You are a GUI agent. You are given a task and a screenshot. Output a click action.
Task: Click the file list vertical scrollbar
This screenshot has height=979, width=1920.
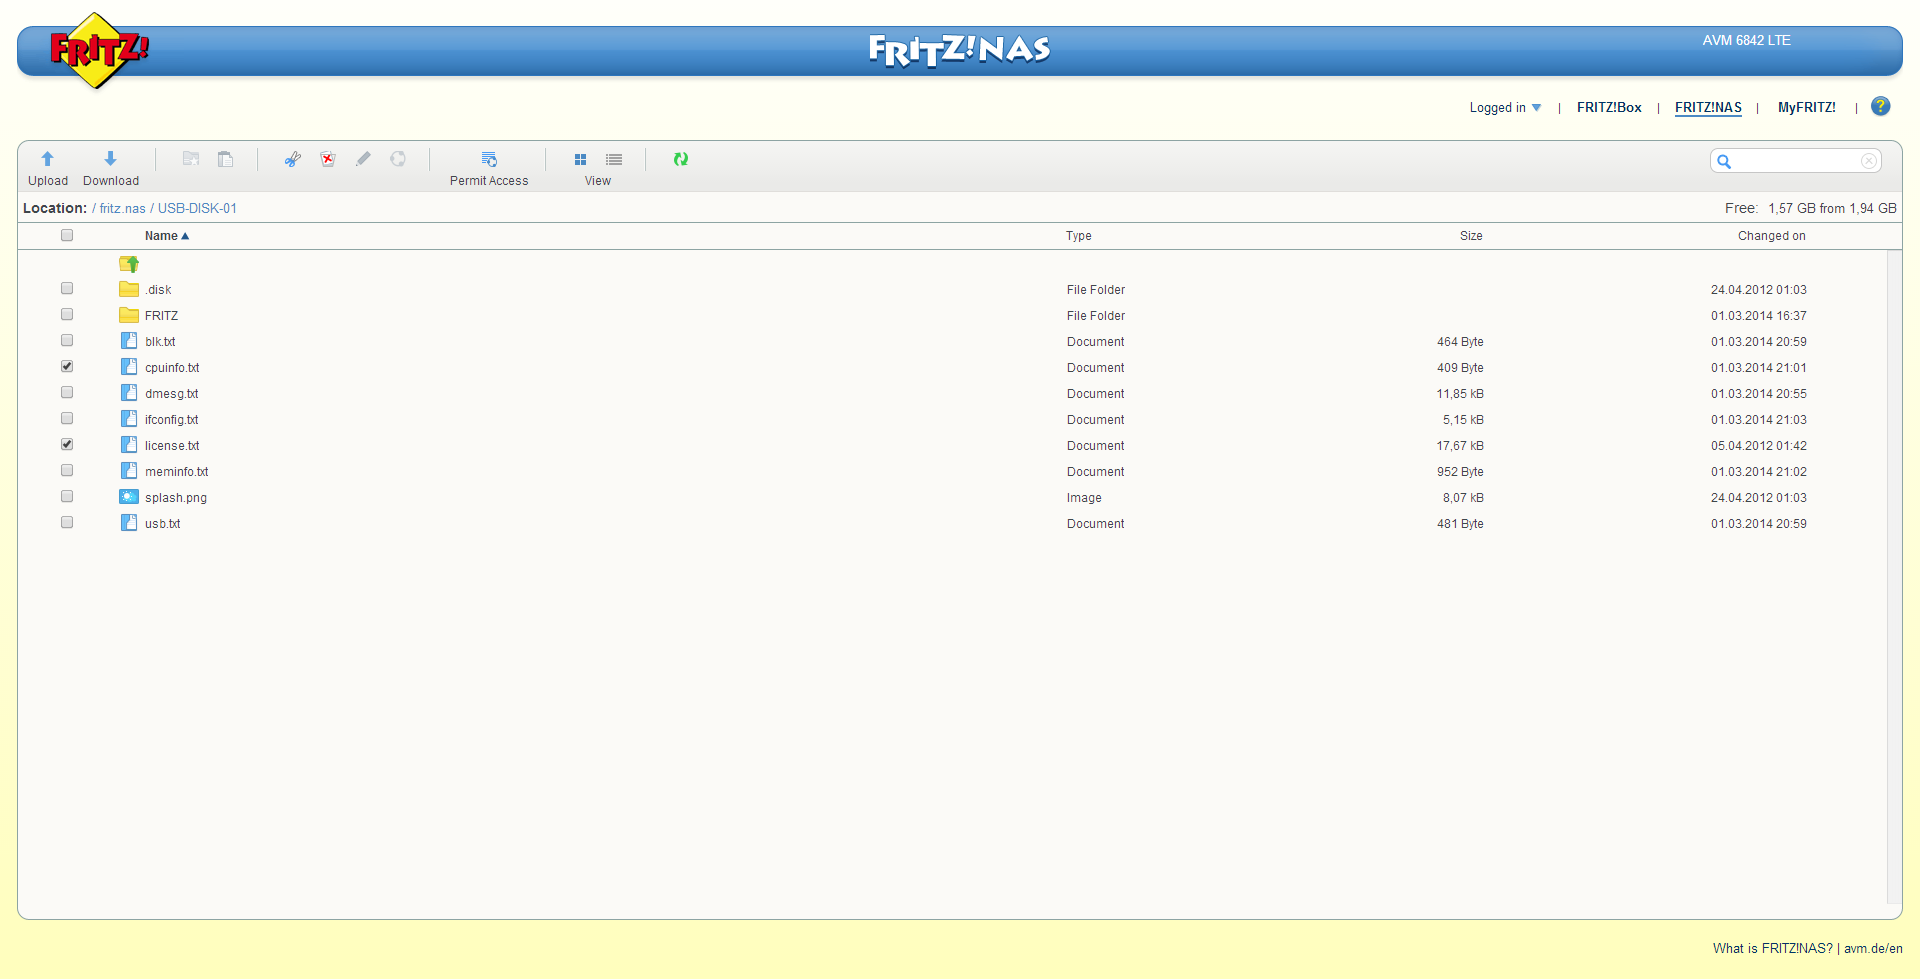coord(1894,576)
